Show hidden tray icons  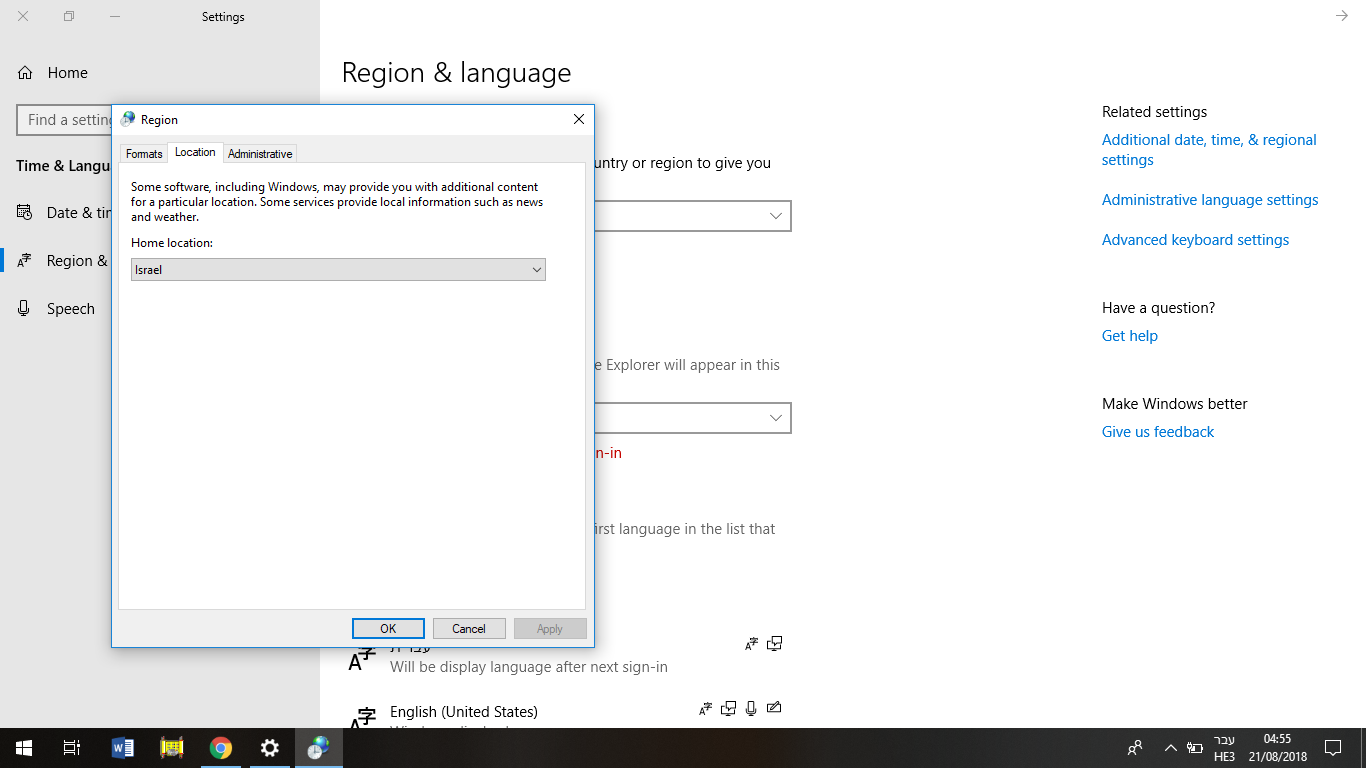[1171, 748]
